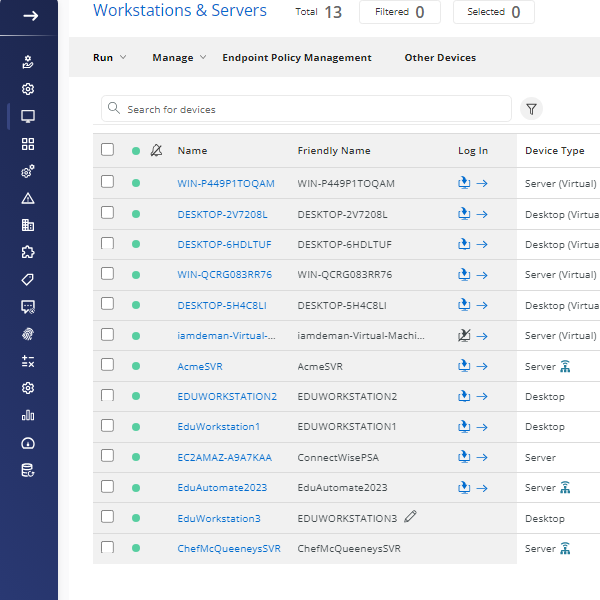Click the Search for devices field
The width and height of the screenshot is (600, 600).
click(x=310, y=109)
